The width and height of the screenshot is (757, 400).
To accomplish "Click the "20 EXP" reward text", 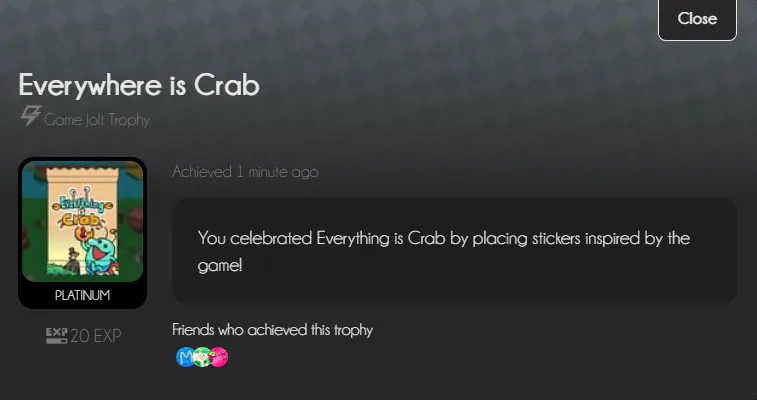I will click(x=96, y=336).
